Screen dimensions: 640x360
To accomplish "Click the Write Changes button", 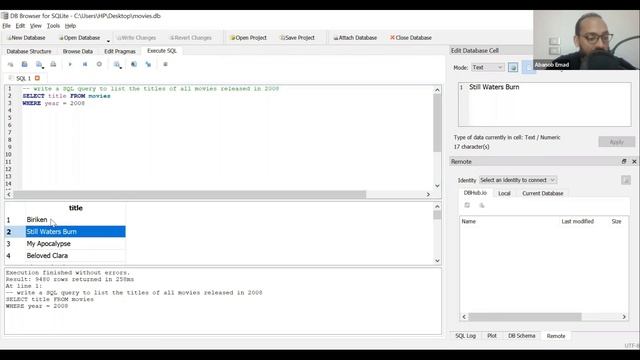I will 136,38.
